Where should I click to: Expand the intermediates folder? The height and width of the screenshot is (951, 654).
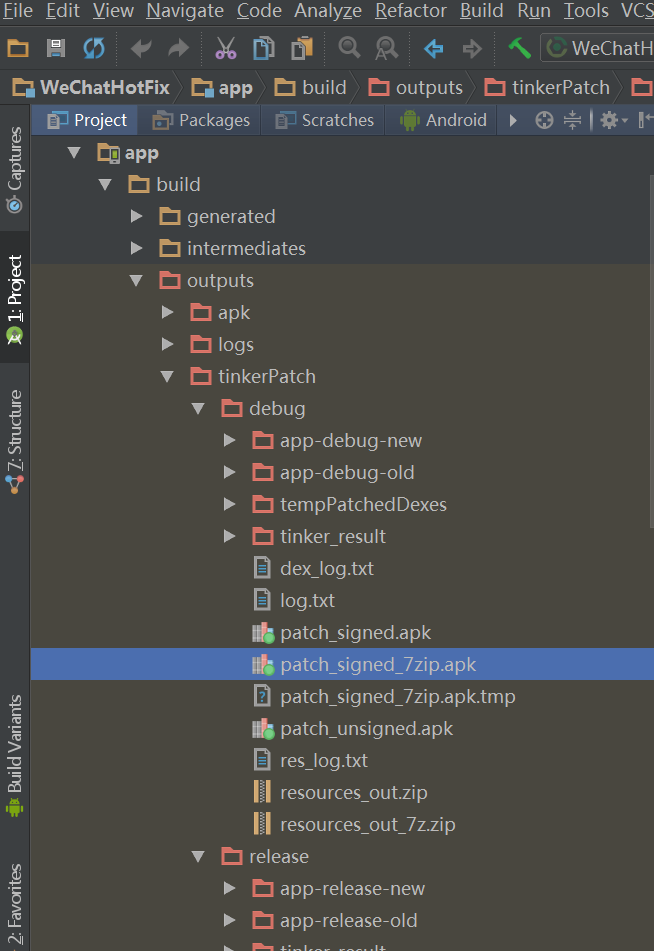[x=137, y=248]
